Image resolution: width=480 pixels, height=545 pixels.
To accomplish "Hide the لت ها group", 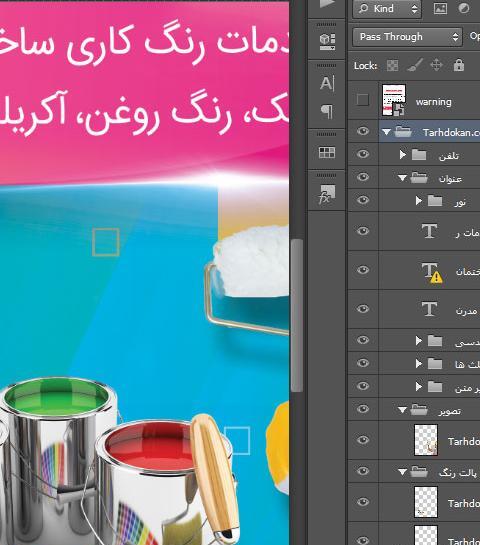I will click(x=363, y=363).
